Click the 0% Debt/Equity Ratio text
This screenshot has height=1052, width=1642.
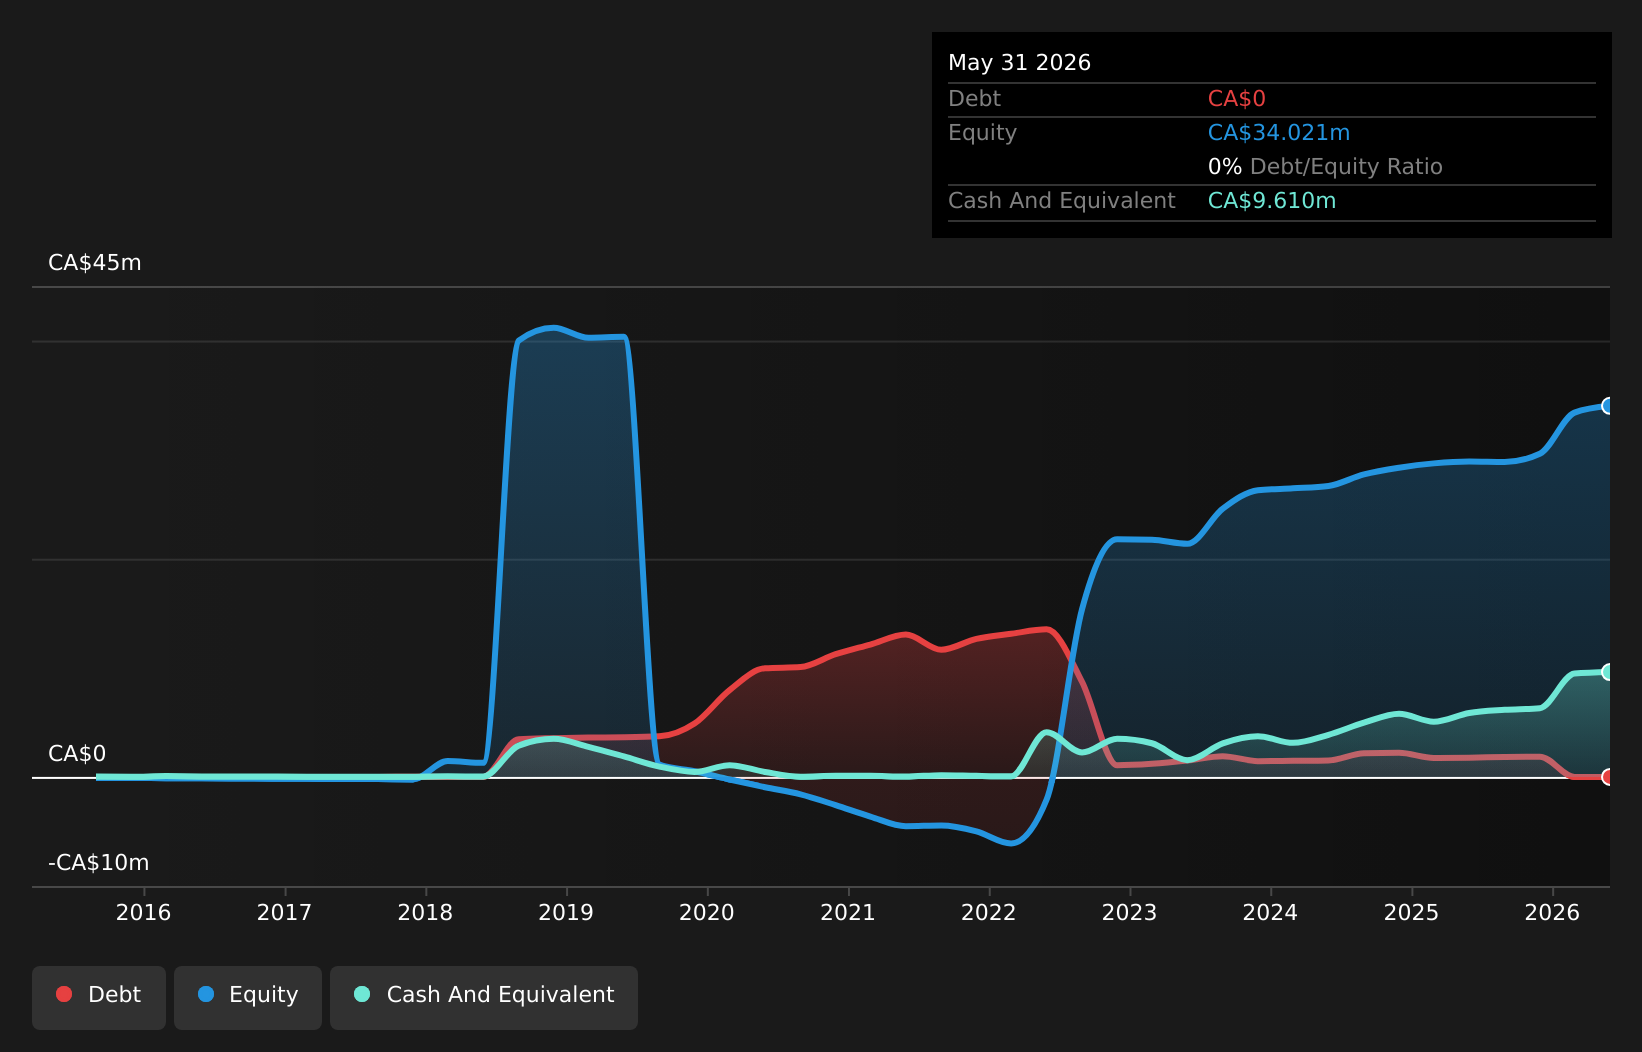[1325, 167]
